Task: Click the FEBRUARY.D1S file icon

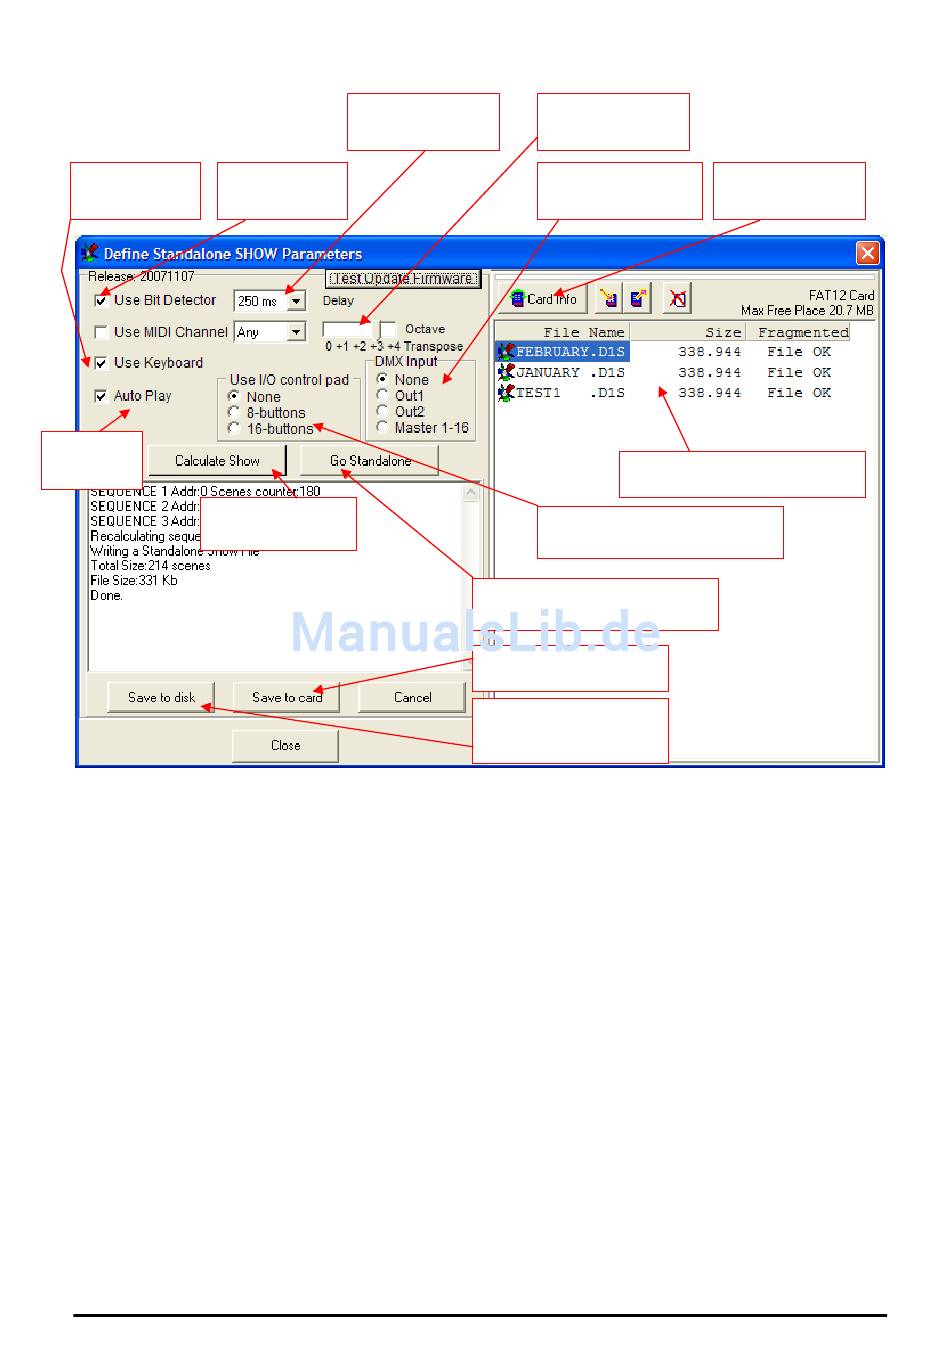Action: 506,352
